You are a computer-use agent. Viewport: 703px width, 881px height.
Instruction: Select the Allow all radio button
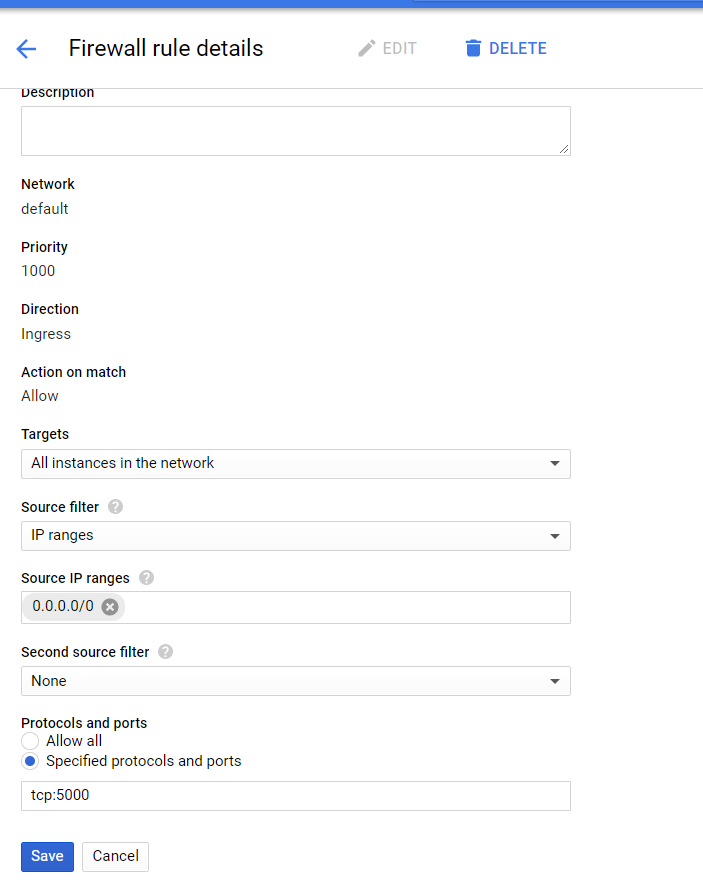30,741
